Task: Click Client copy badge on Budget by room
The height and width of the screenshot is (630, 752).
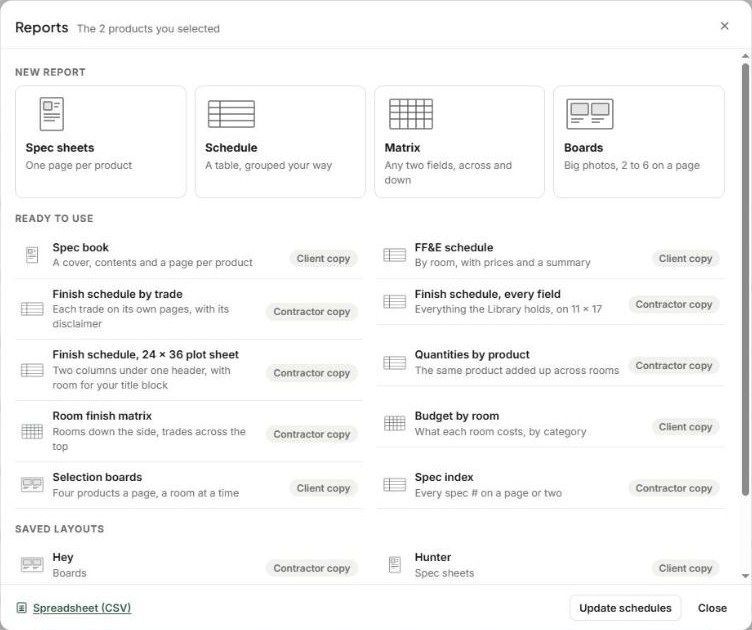Action: click(685, 427)
